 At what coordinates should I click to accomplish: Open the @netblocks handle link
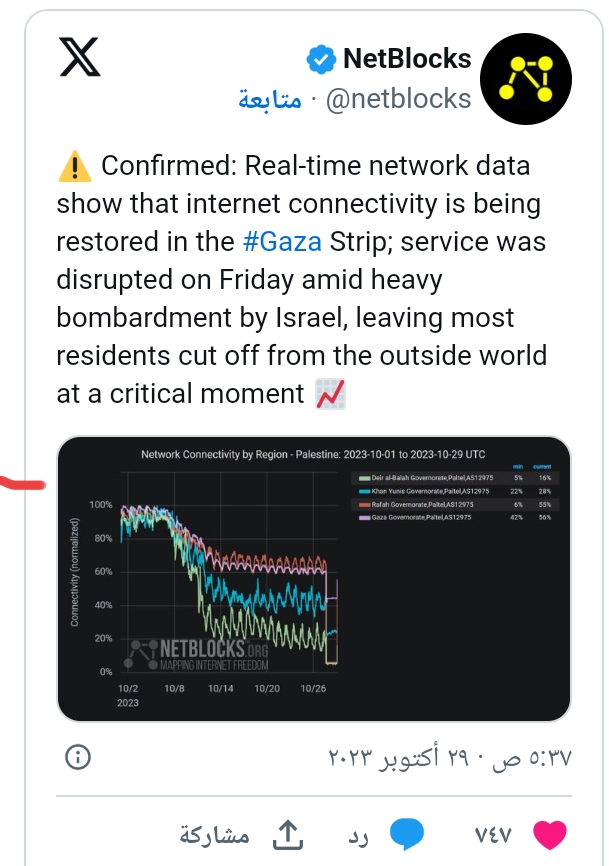coord(399,99)
